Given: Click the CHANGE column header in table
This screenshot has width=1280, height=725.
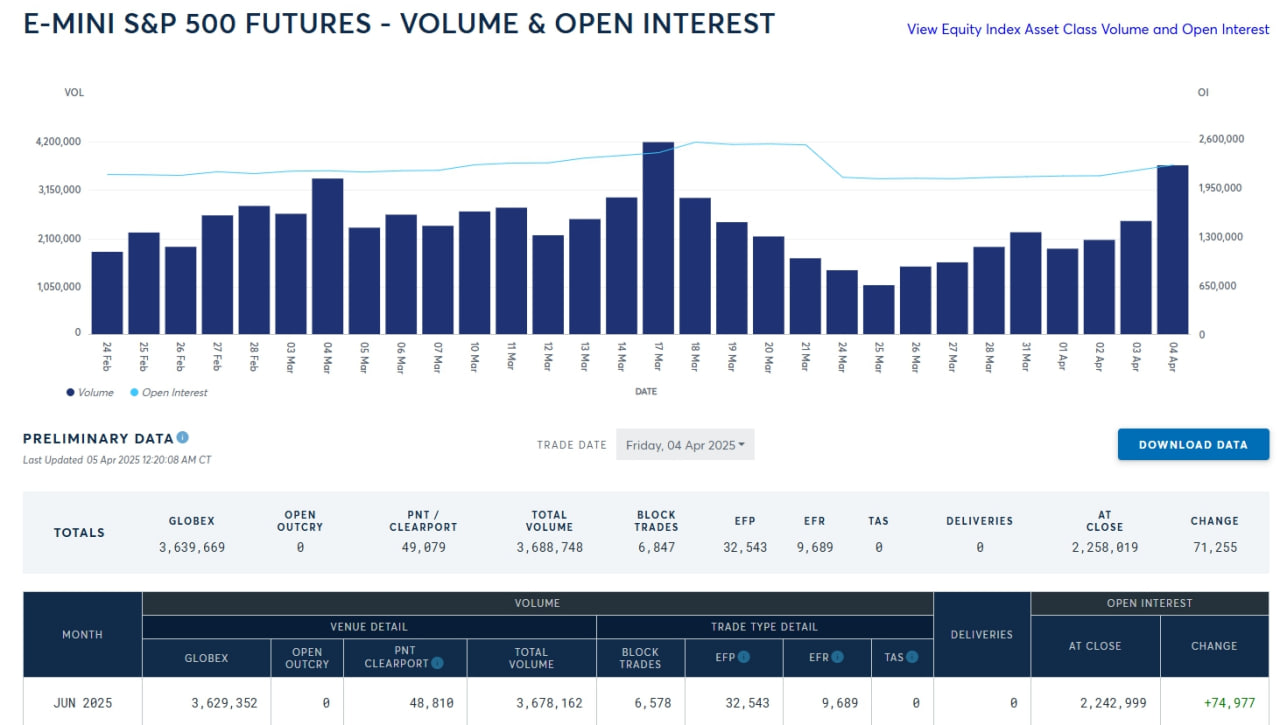Looking at the screenshot, I should click(x=1214, y=646).
